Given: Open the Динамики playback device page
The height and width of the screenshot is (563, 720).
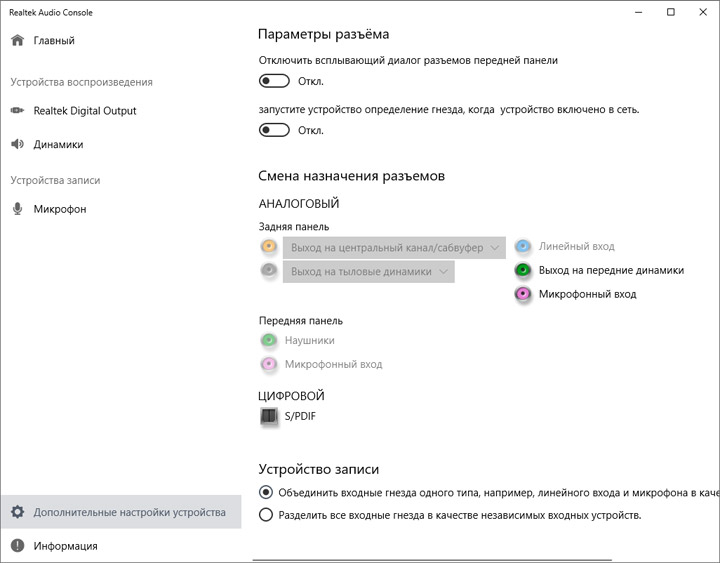Looking at the screenshot, I should pyautogui.click(x=58, y=144).
